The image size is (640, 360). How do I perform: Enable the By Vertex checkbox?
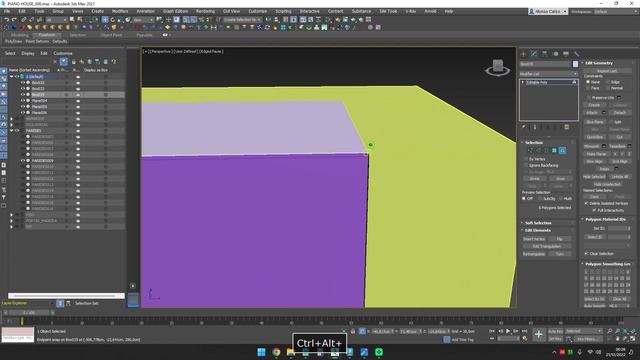pyautogui.click(x=526, y=159)
